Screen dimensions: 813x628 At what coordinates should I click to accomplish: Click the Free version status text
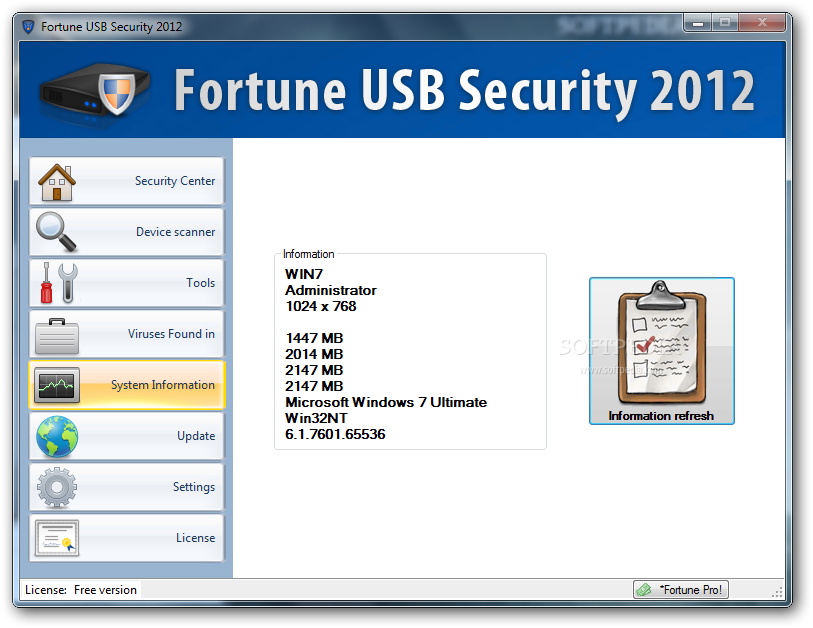[x=105, y=590]
